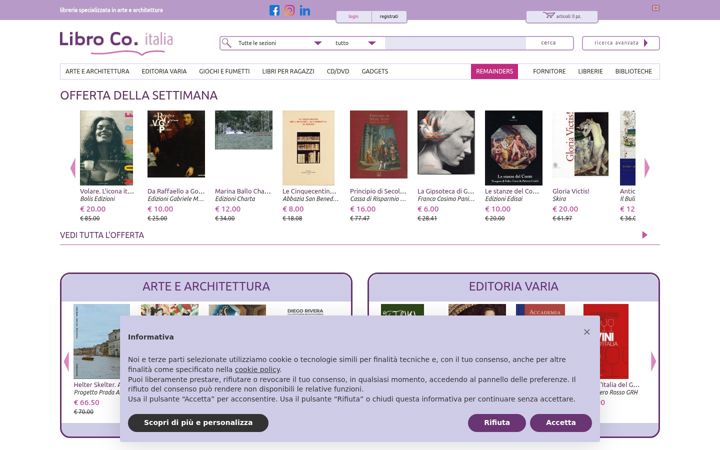The height and width of the screenshot is (450, 720).
Task: Show next books in Editoria Varia carousel
Action: click(653, 361)
